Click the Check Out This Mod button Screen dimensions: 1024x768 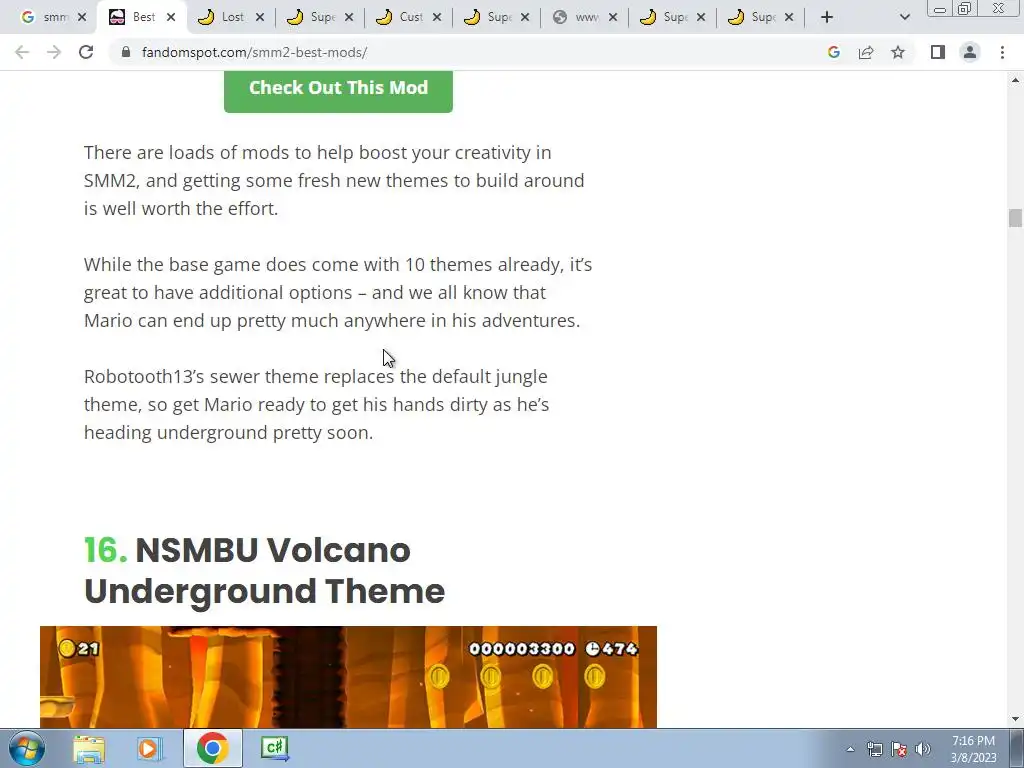pos(338,91)
